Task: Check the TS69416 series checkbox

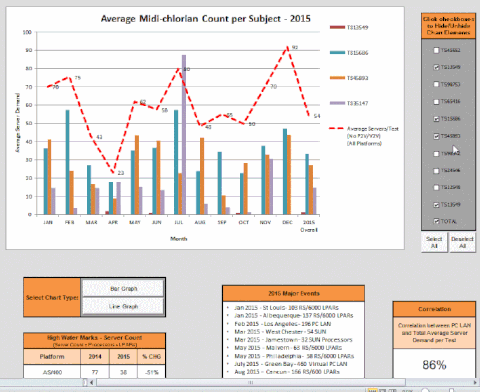Action: pyautogui.click(x=436, y=101)
